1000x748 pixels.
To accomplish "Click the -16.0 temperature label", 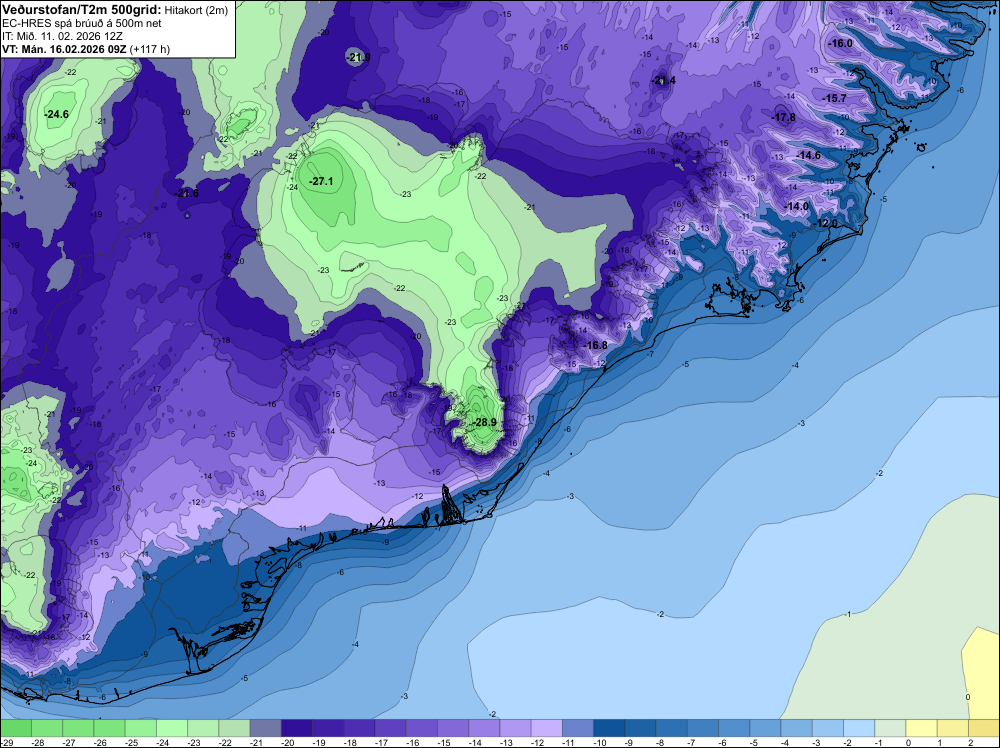I will (840, 44).
